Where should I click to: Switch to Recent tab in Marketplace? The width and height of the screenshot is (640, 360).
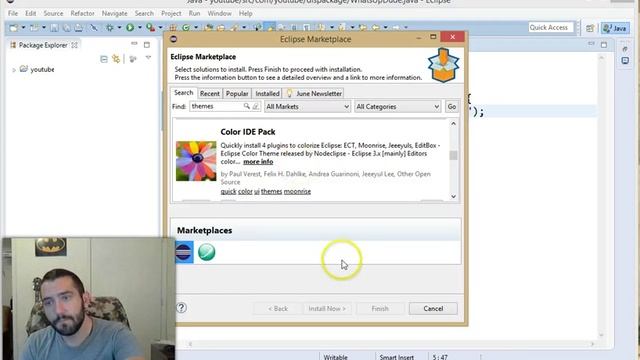point(210,93)
